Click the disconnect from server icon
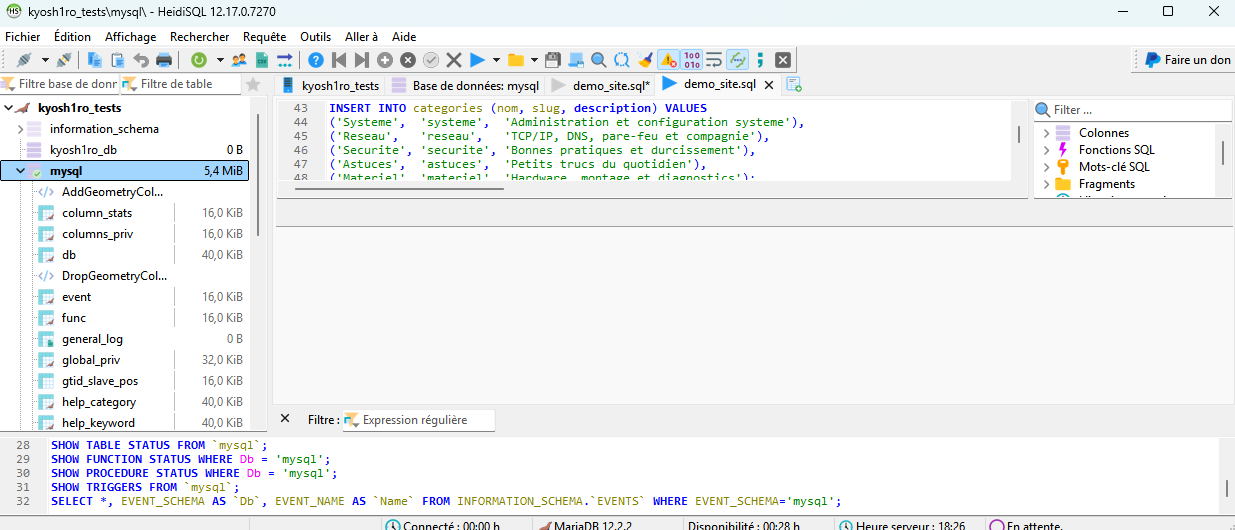Image resolution: width=1235 pixels, height=530 pixels. point(63,60)
